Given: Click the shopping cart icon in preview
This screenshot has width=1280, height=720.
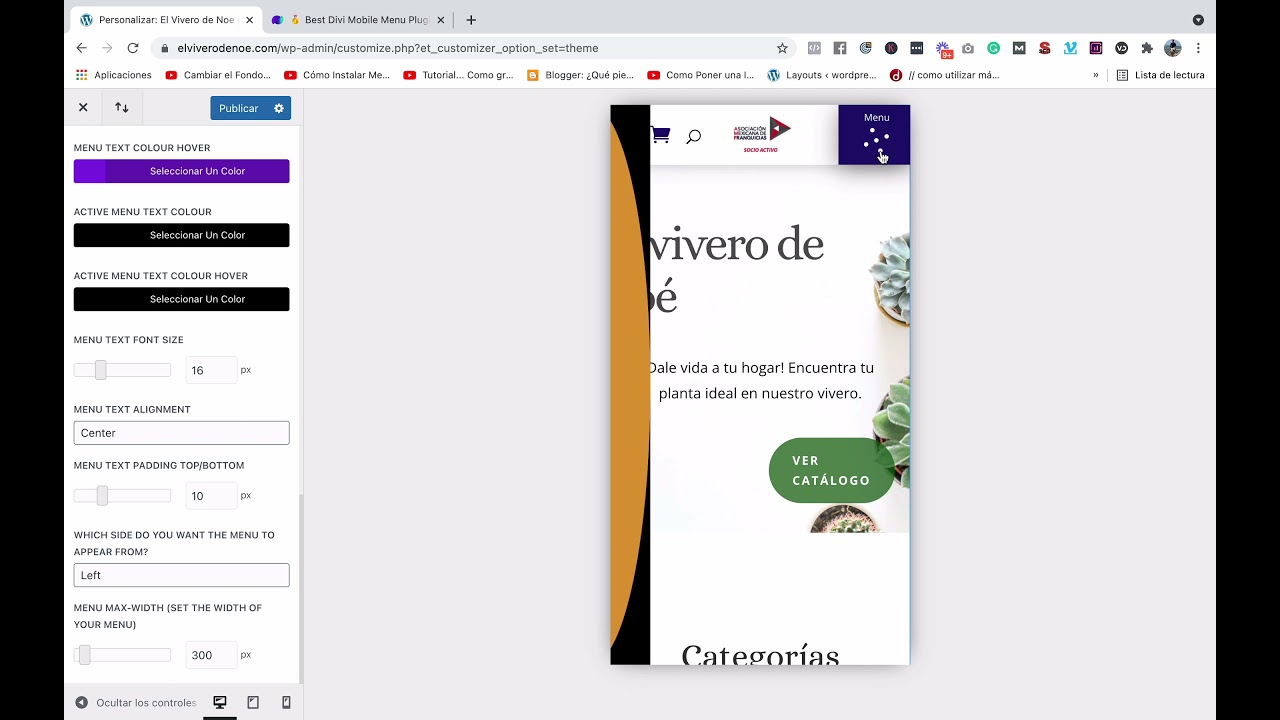Looking at the screenshot, I should pyautogui.click(x=660, y=135).
